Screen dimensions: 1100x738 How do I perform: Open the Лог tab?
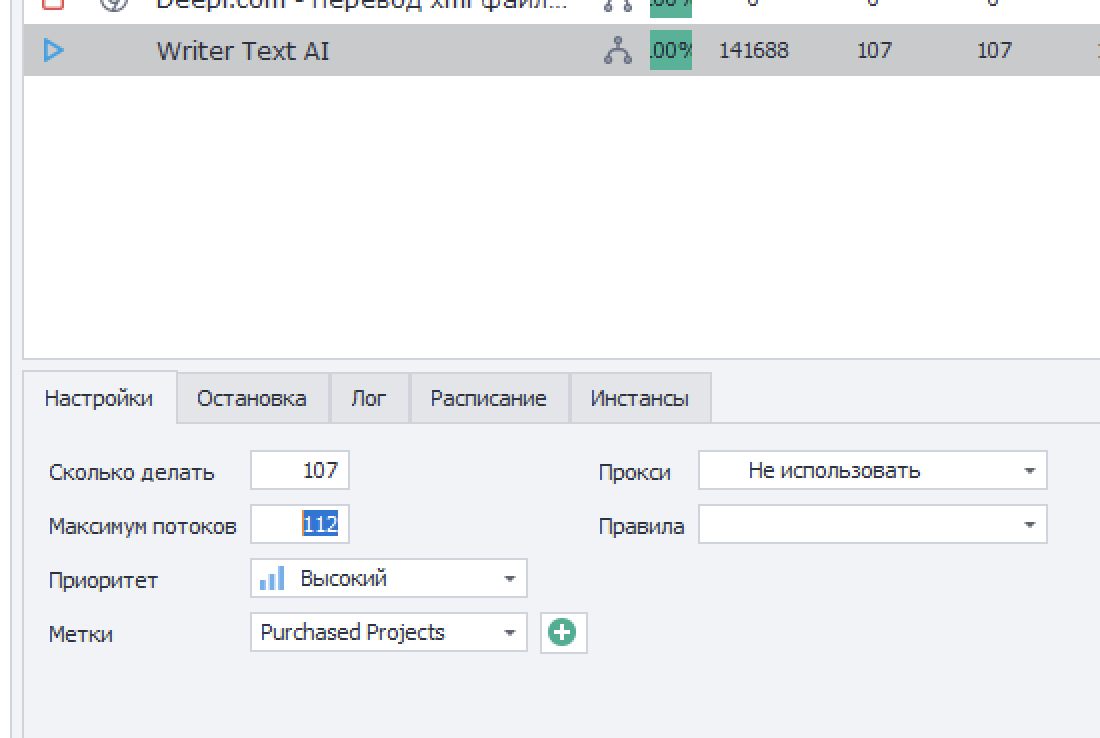(x=369, y=398)
